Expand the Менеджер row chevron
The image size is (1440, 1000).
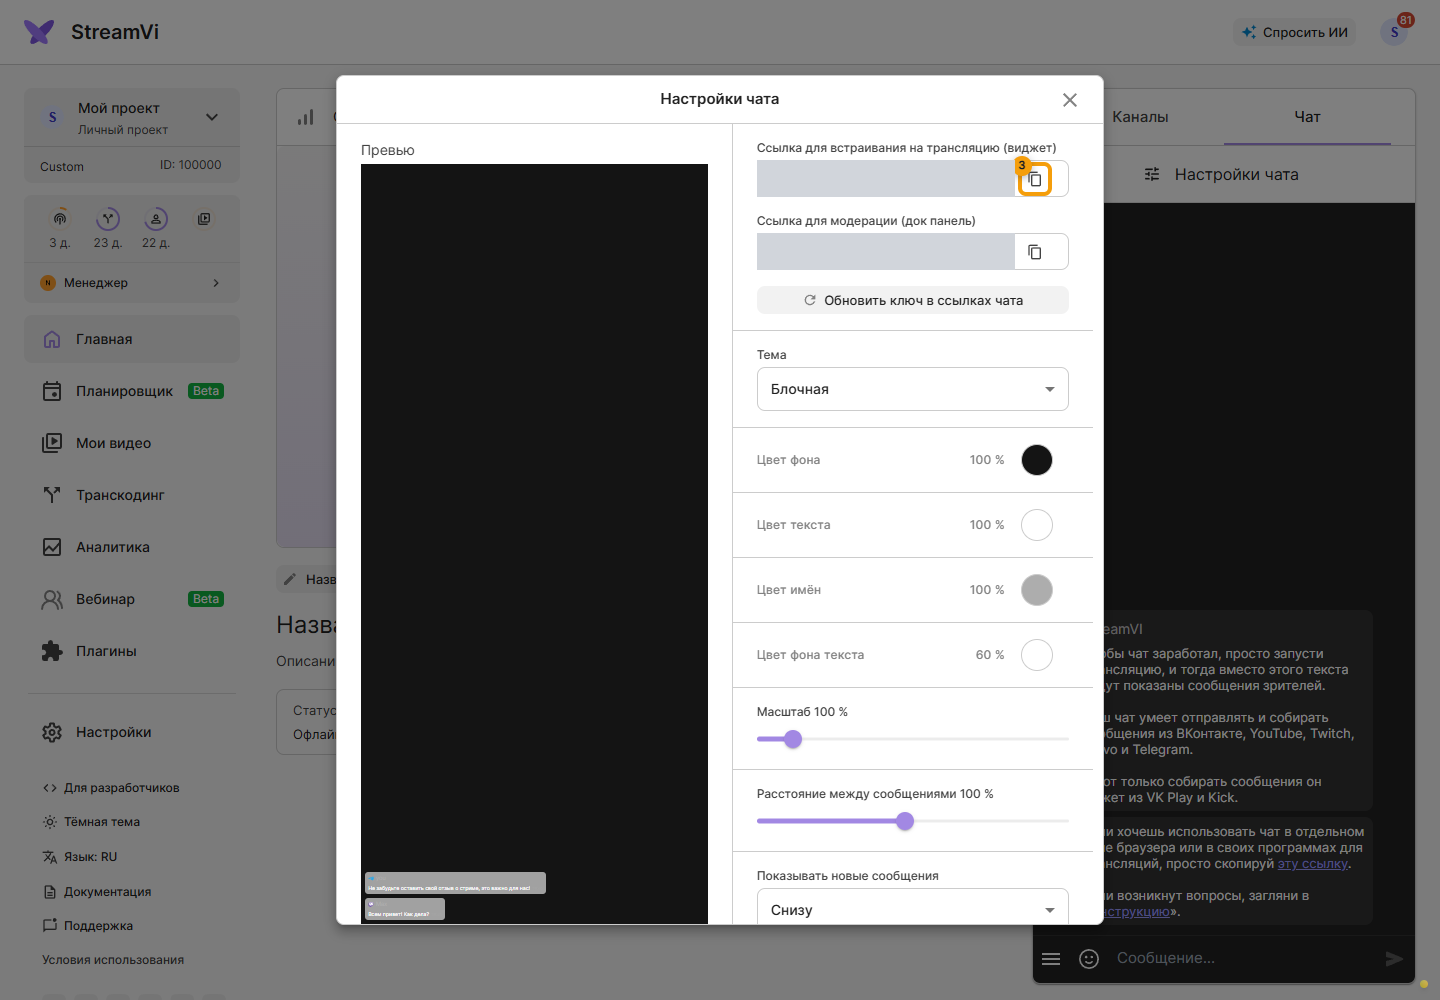pyautogui.click(x=216, y=283)
